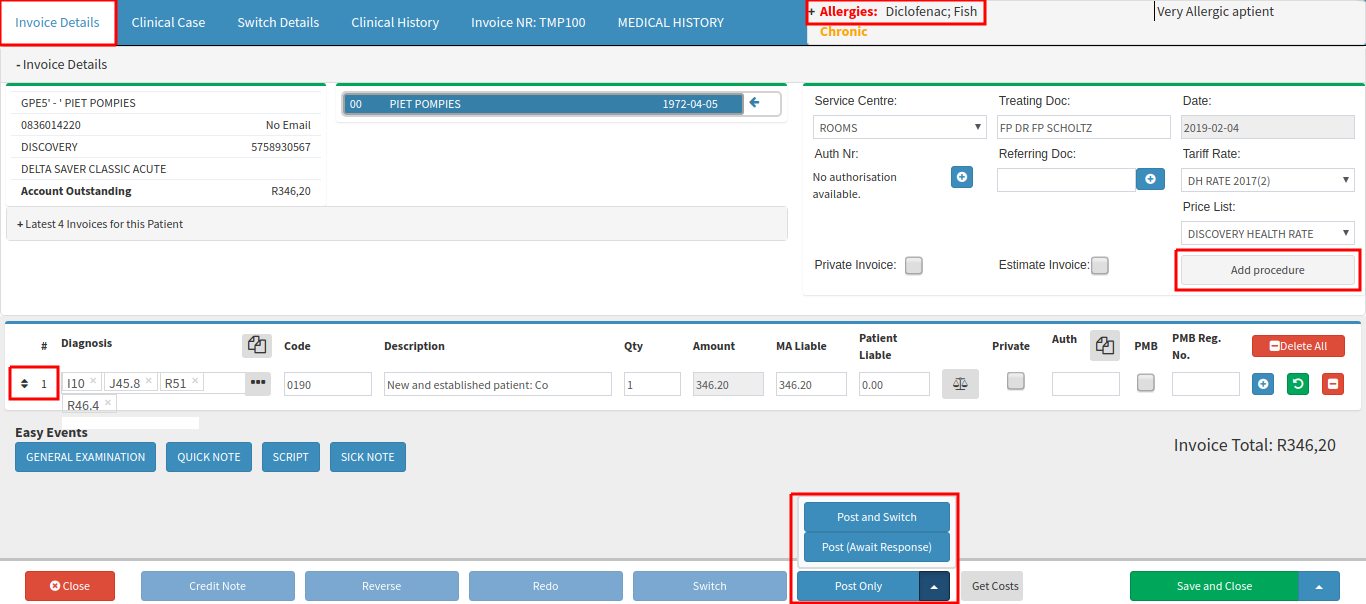1366x604 pixels.
Task: Click the PMB Reg. No. field
Action: (1206, 384)
